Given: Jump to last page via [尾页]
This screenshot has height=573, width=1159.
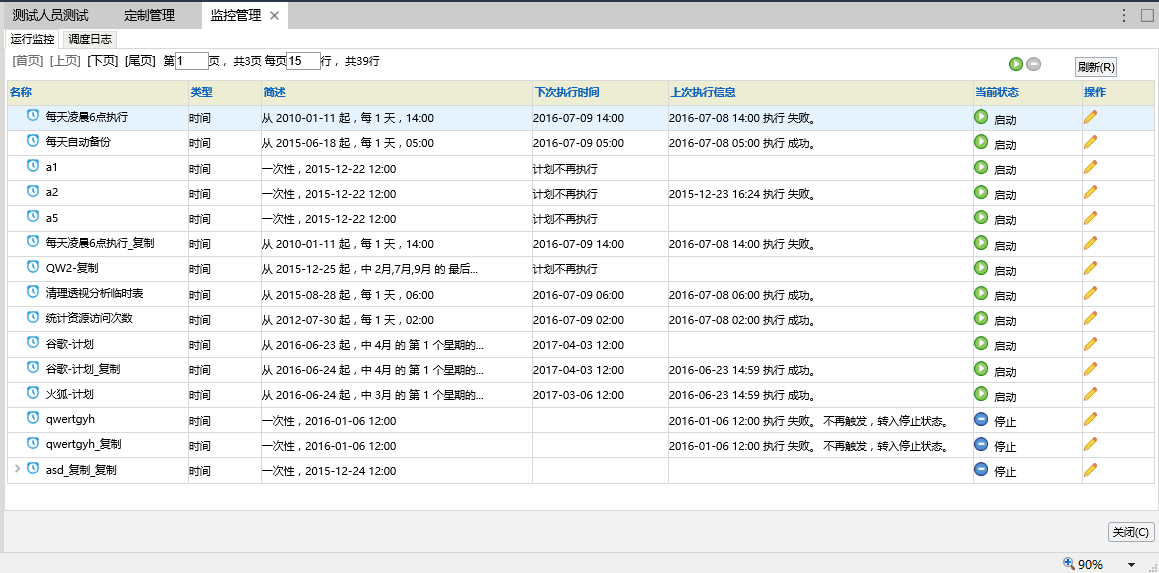Looking at the screenshot, I should coord(140,61).
